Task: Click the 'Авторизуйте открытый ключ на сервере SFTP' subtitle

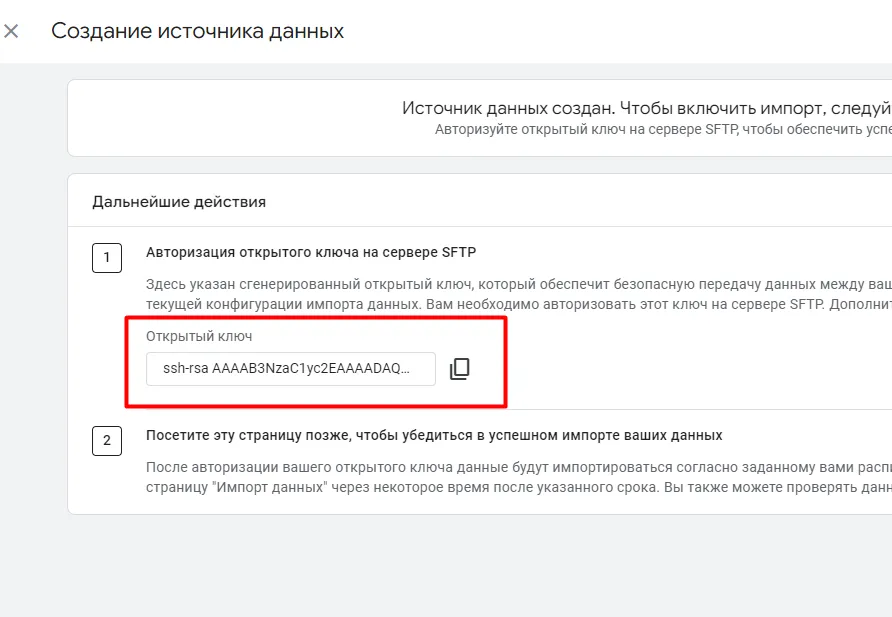Action: pos(663,130)
